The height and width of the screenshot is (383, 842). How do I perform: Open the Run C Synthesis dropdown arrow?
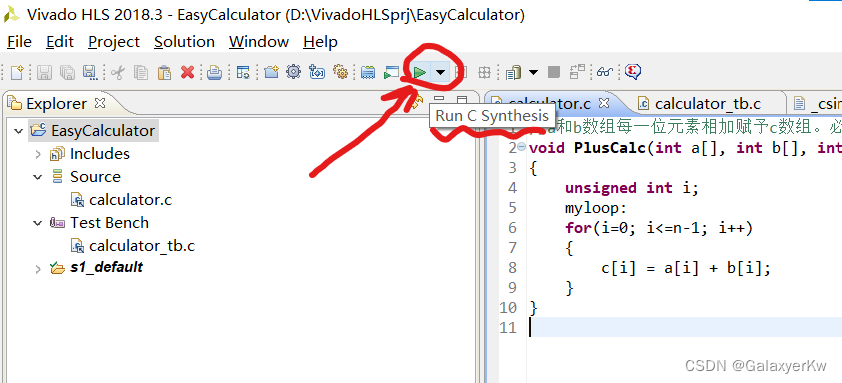440,72
